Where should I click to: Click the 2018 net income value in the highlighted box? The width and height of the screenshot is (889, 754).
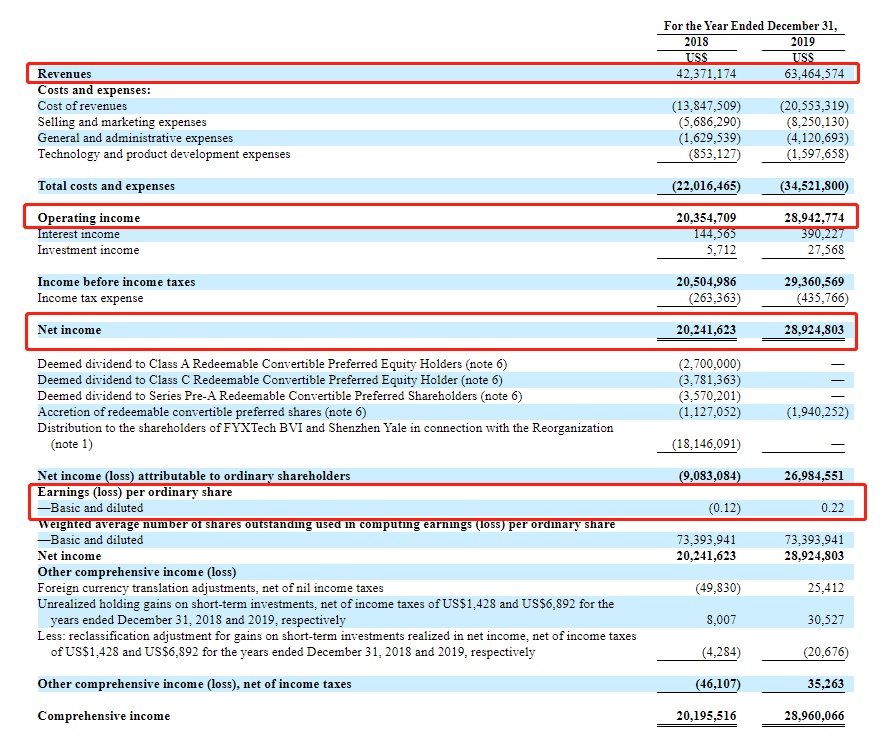point(708,330)
